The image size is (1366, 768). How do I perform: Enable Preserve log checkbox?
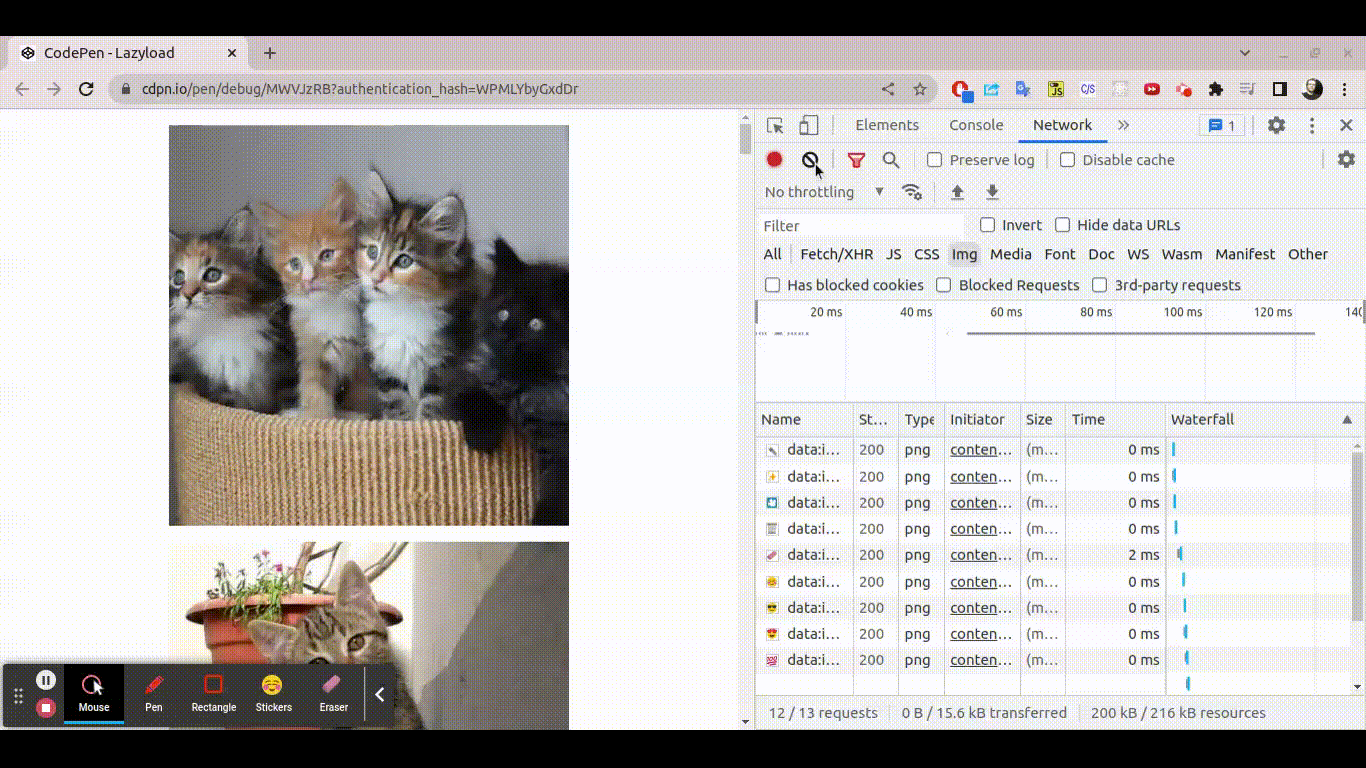934,160
